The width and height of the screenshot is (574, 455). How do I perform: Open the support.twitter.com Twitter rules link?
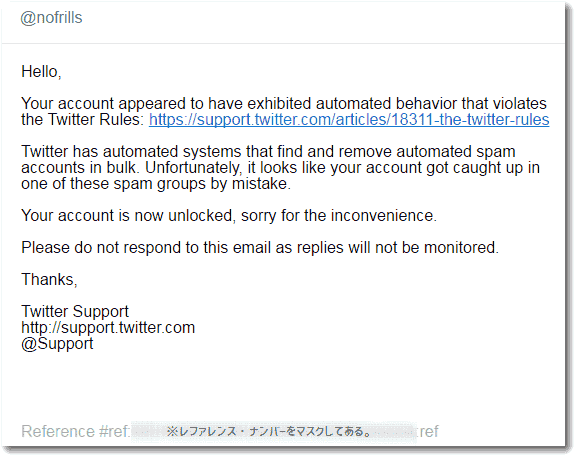(349, 120)
